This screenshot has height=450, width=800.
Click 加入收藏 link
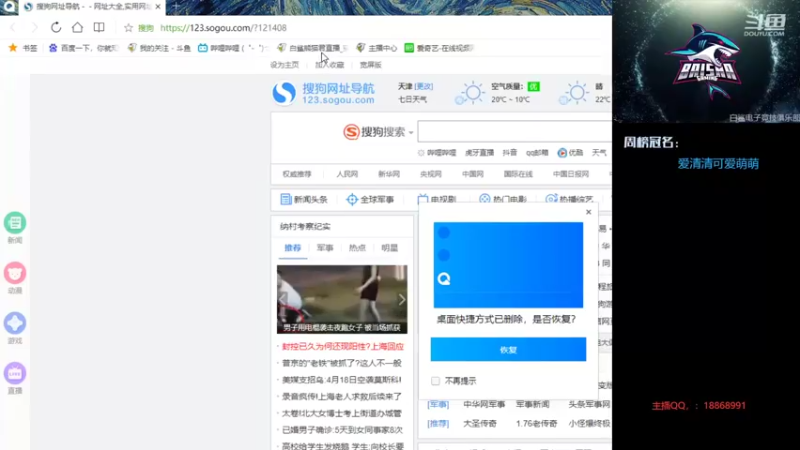coord(330,65)
